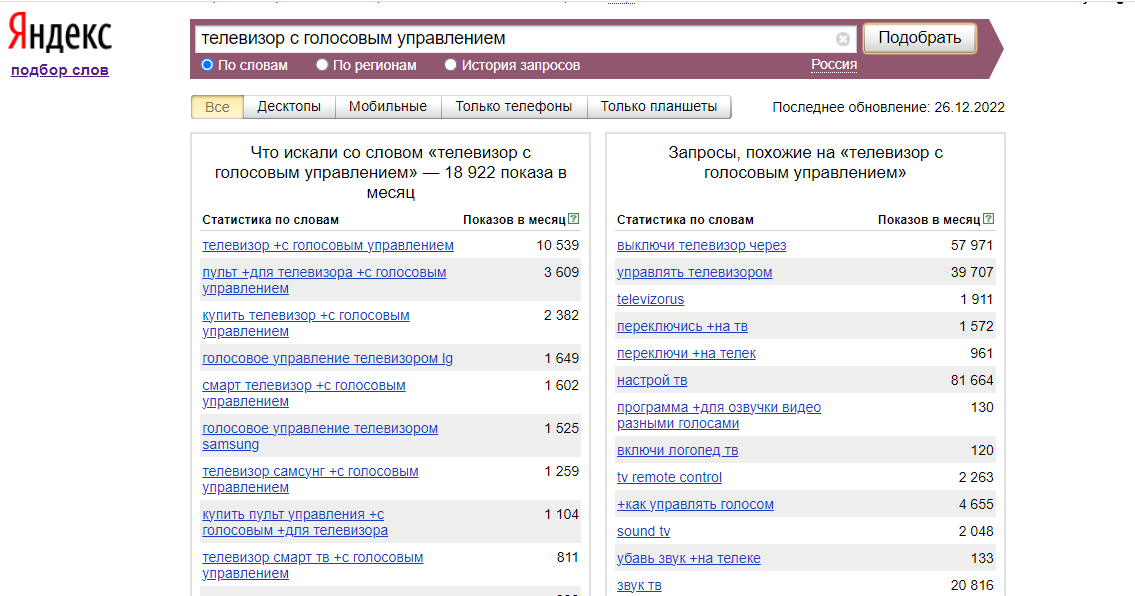The height and width of the screenshot is (596, 1135).
Task: Switch to the 'Только планшеты' tab
Action: pyautogui.click(x=659, y=106)
